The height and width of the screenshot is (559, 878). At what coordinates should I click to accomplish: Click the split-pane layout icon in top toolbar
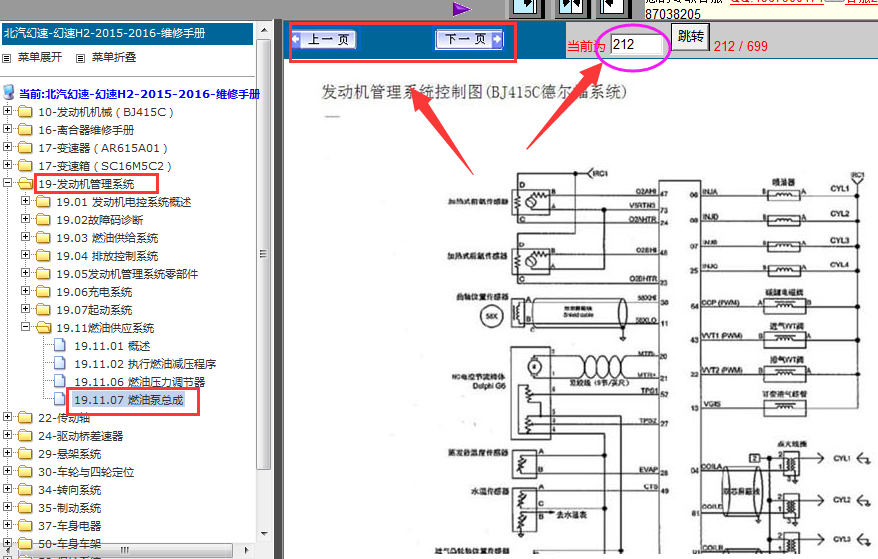point(571,7)
